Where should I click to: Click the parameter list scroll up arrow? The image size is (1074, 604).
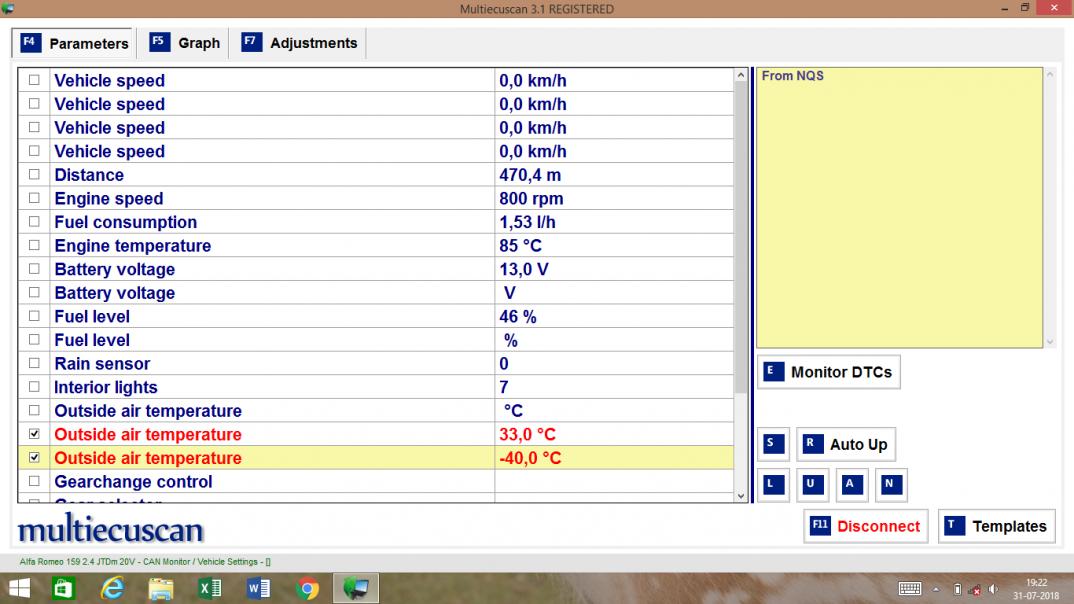click(x=740, y=75)
